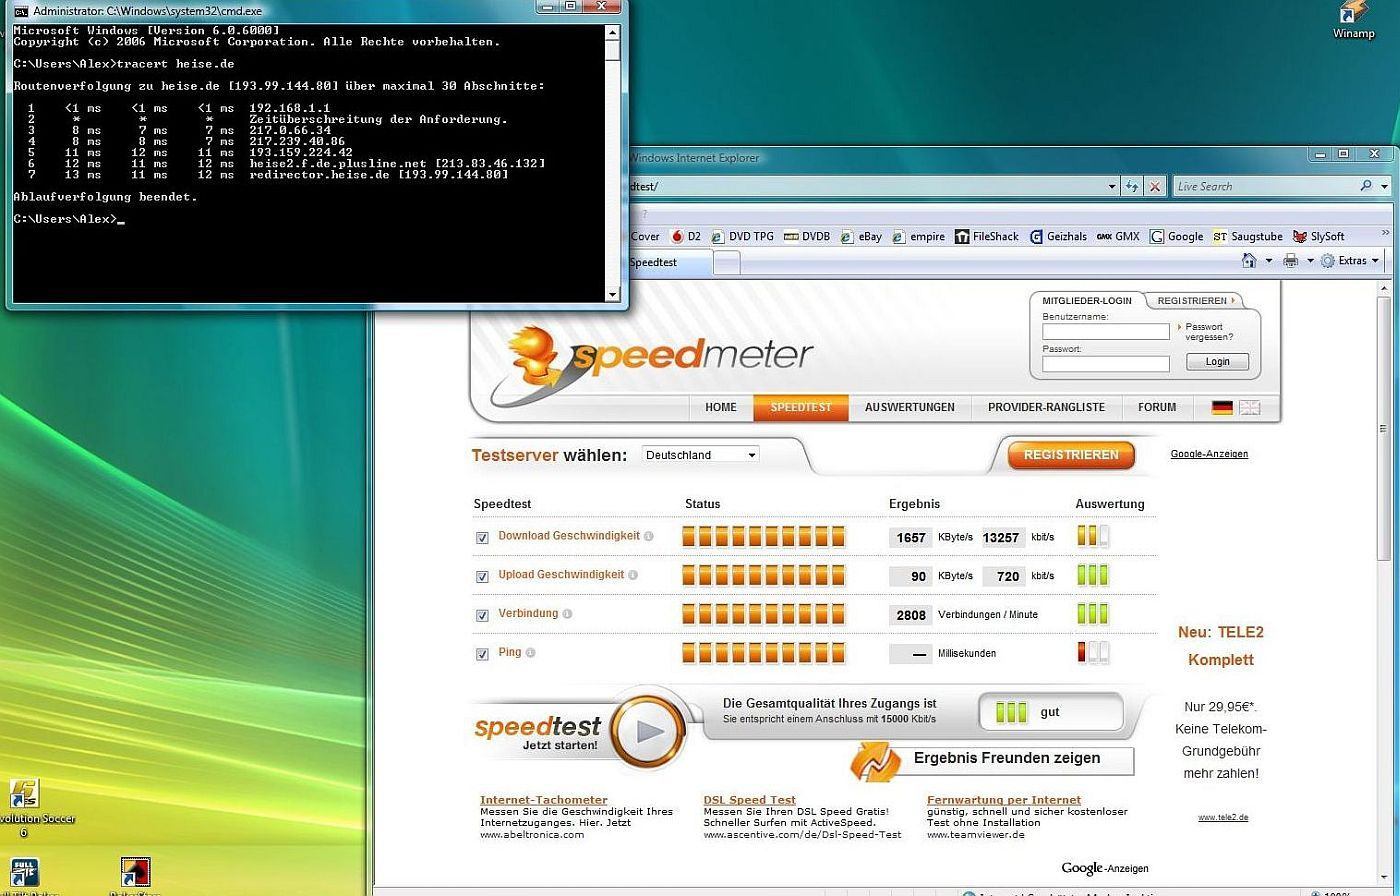Click the cmd.exe title bar icon
1400x896 pixels.
20,11
